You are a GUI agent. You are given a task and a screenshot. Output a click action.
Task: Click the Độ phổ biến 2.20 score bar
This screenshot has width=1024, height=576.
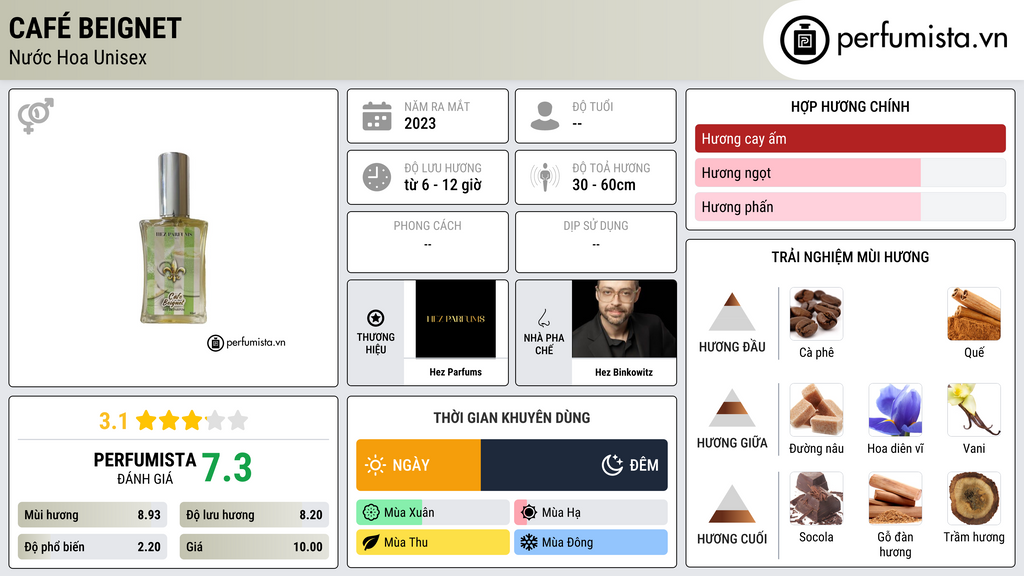click(x=93, y=547)
